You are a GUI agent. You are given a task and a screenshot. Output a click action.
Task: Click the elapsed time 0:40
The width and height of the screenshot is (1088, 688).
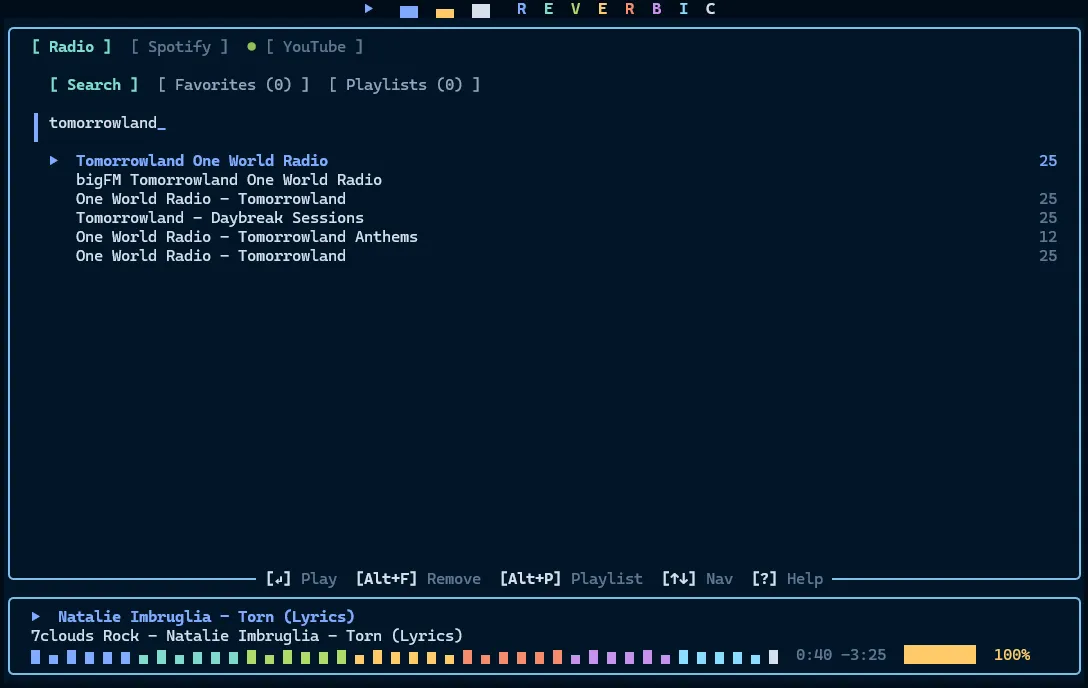coord(814,655)
